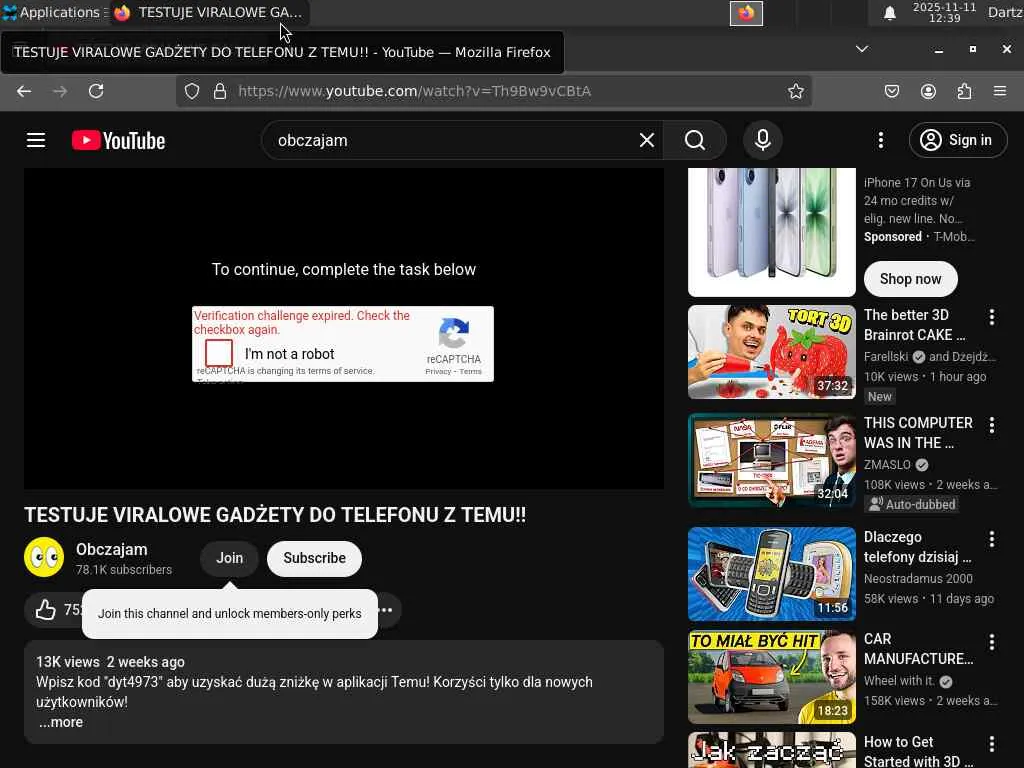
Task: Open How to Get Started with 3D title
Action: coord(918,751)
